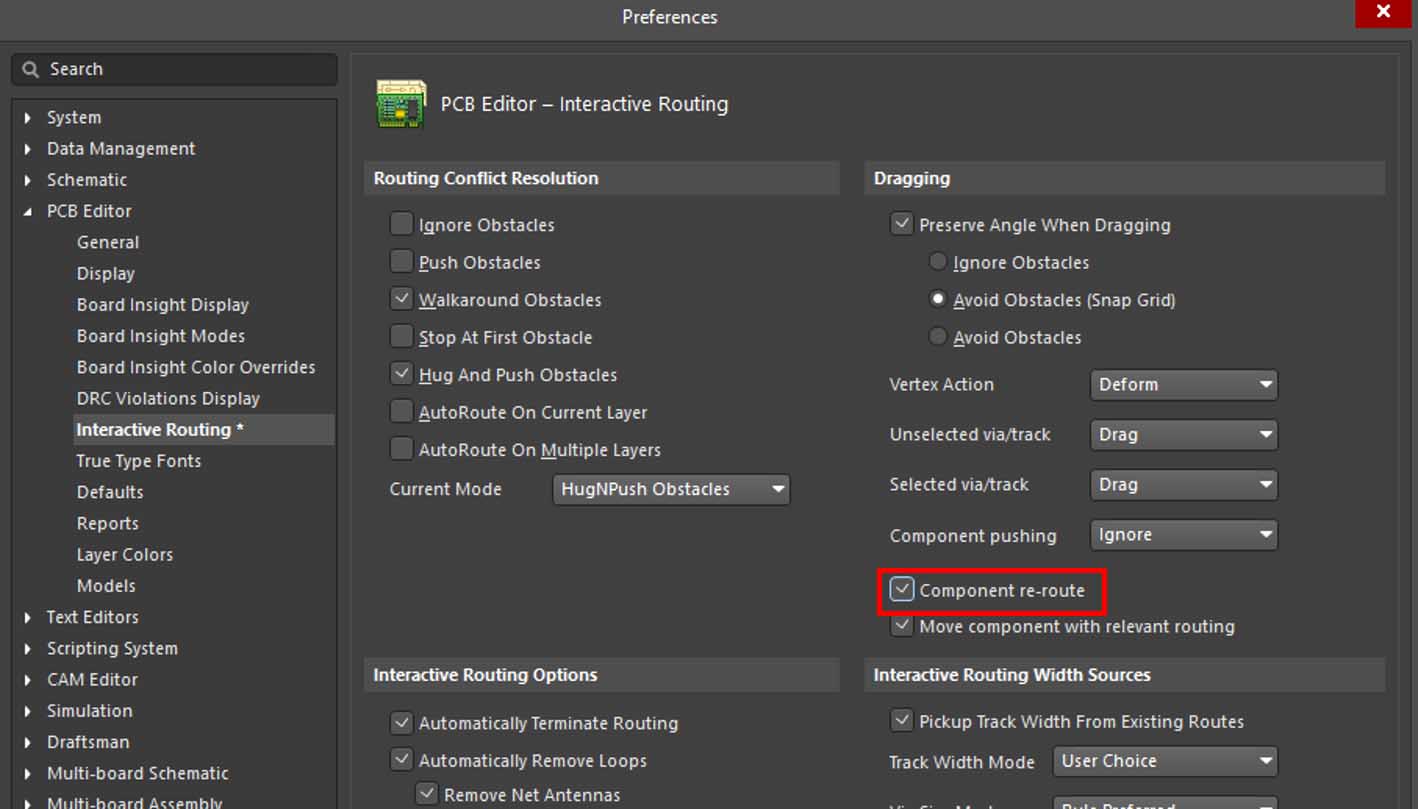Expand the Draftsman category arrow
The height and width of the screenshot is (809, 1418).
(x=28, y=742)
